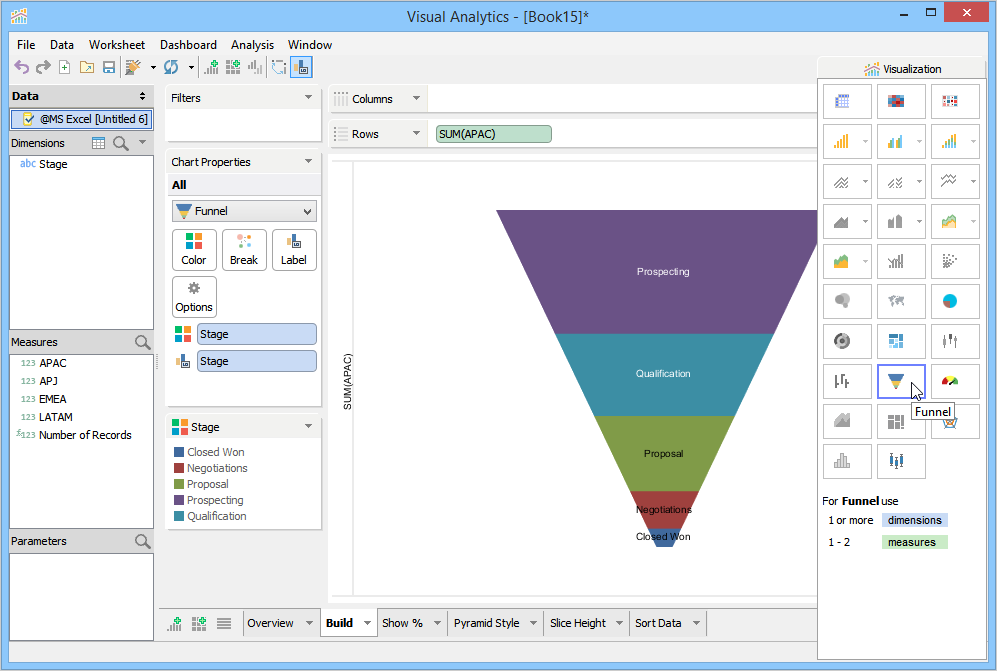Click the table view icon in Dimensions header
This screenshot has height=671, width=997.
[98, 143]
